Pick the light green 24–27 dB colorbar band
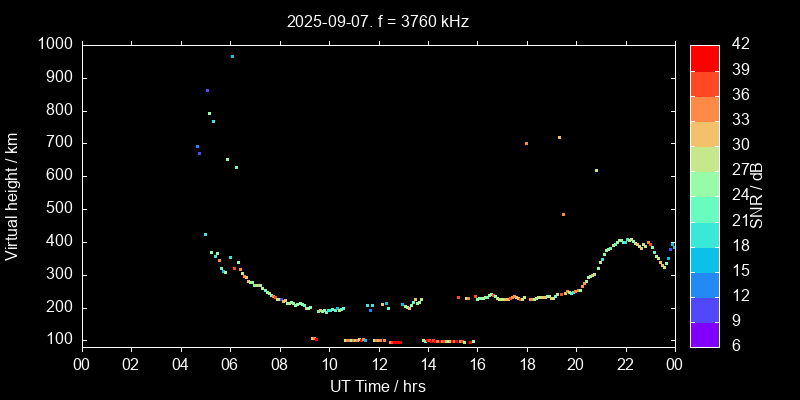The width and height of the screenshot is (800, 400). tap(705, 182)
